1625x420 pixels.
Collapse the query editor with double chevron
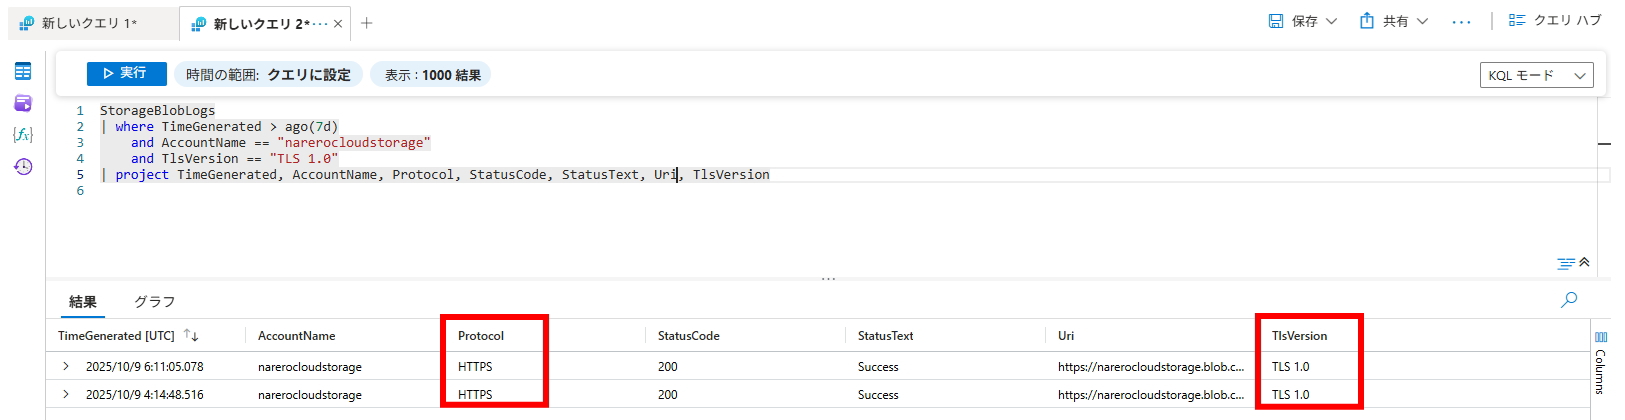[1584, 262]
